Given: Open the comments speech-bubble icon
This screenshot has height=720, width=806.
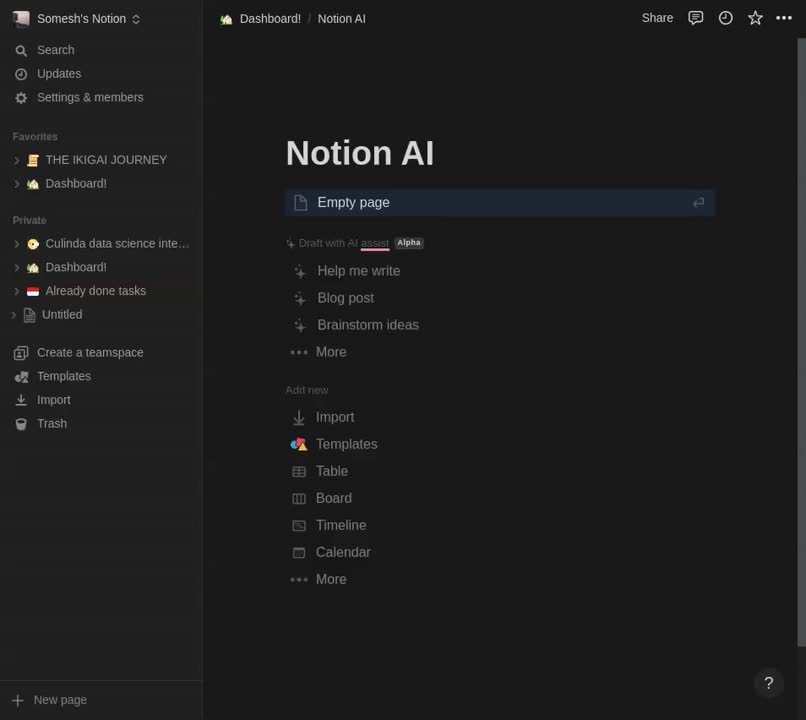Looking at the screenshot, I should pos(695,19).
